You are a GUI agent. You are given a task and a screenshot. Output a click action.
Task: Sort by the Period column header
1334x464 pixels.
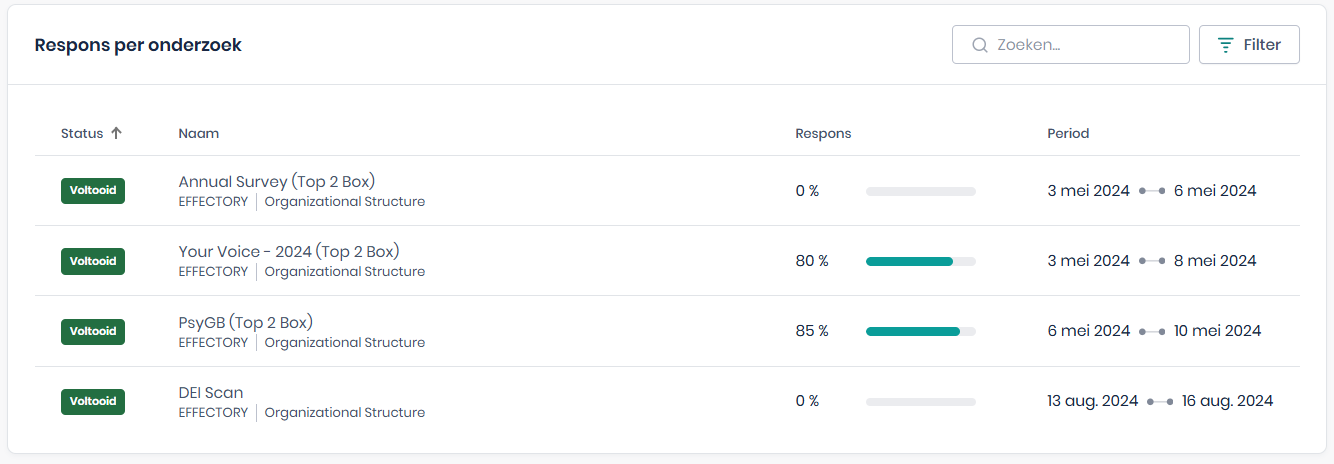click(1068, 133)
